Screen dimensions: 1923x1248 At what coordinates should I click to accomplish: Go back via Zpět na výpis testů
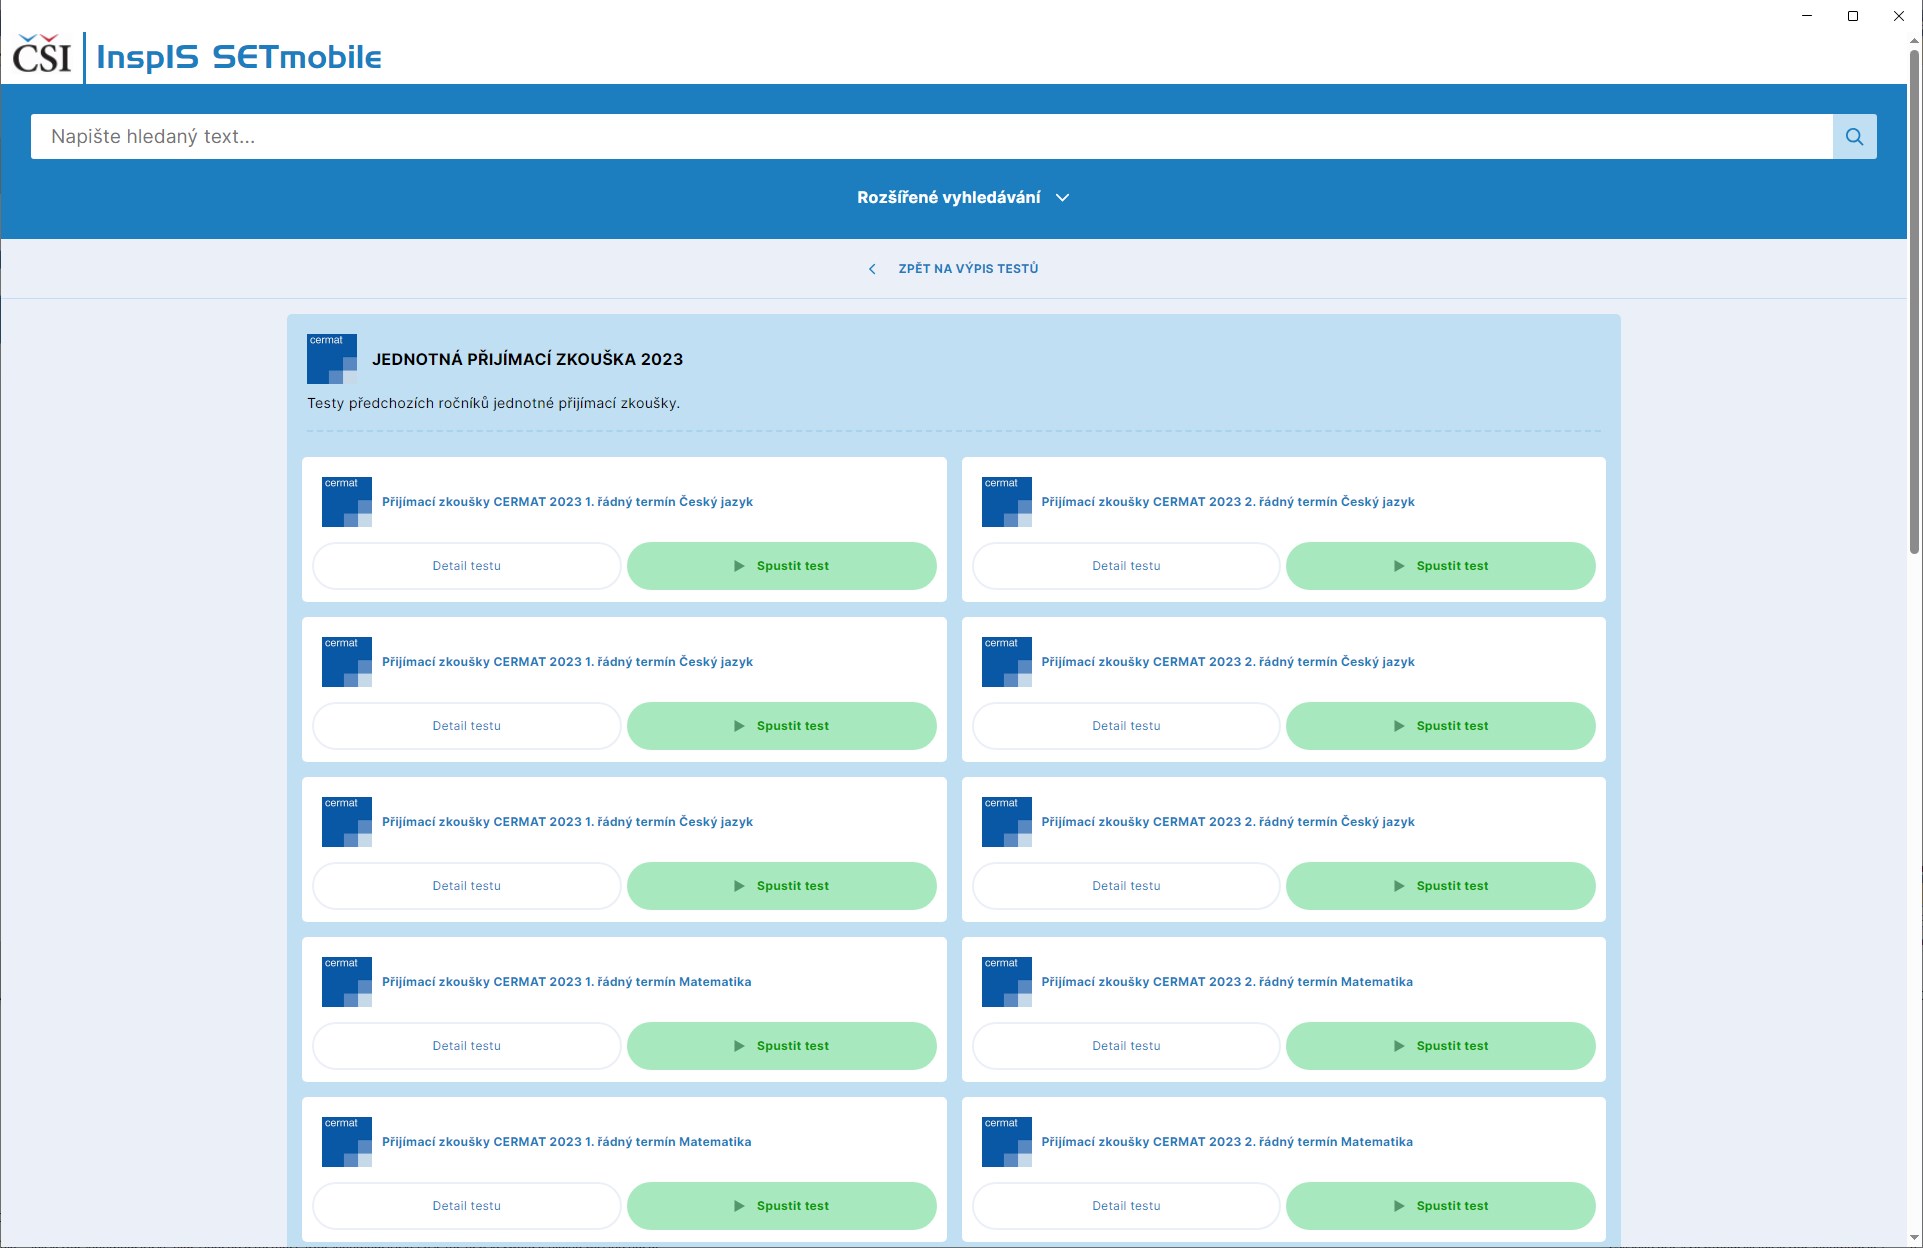(967, 269)
